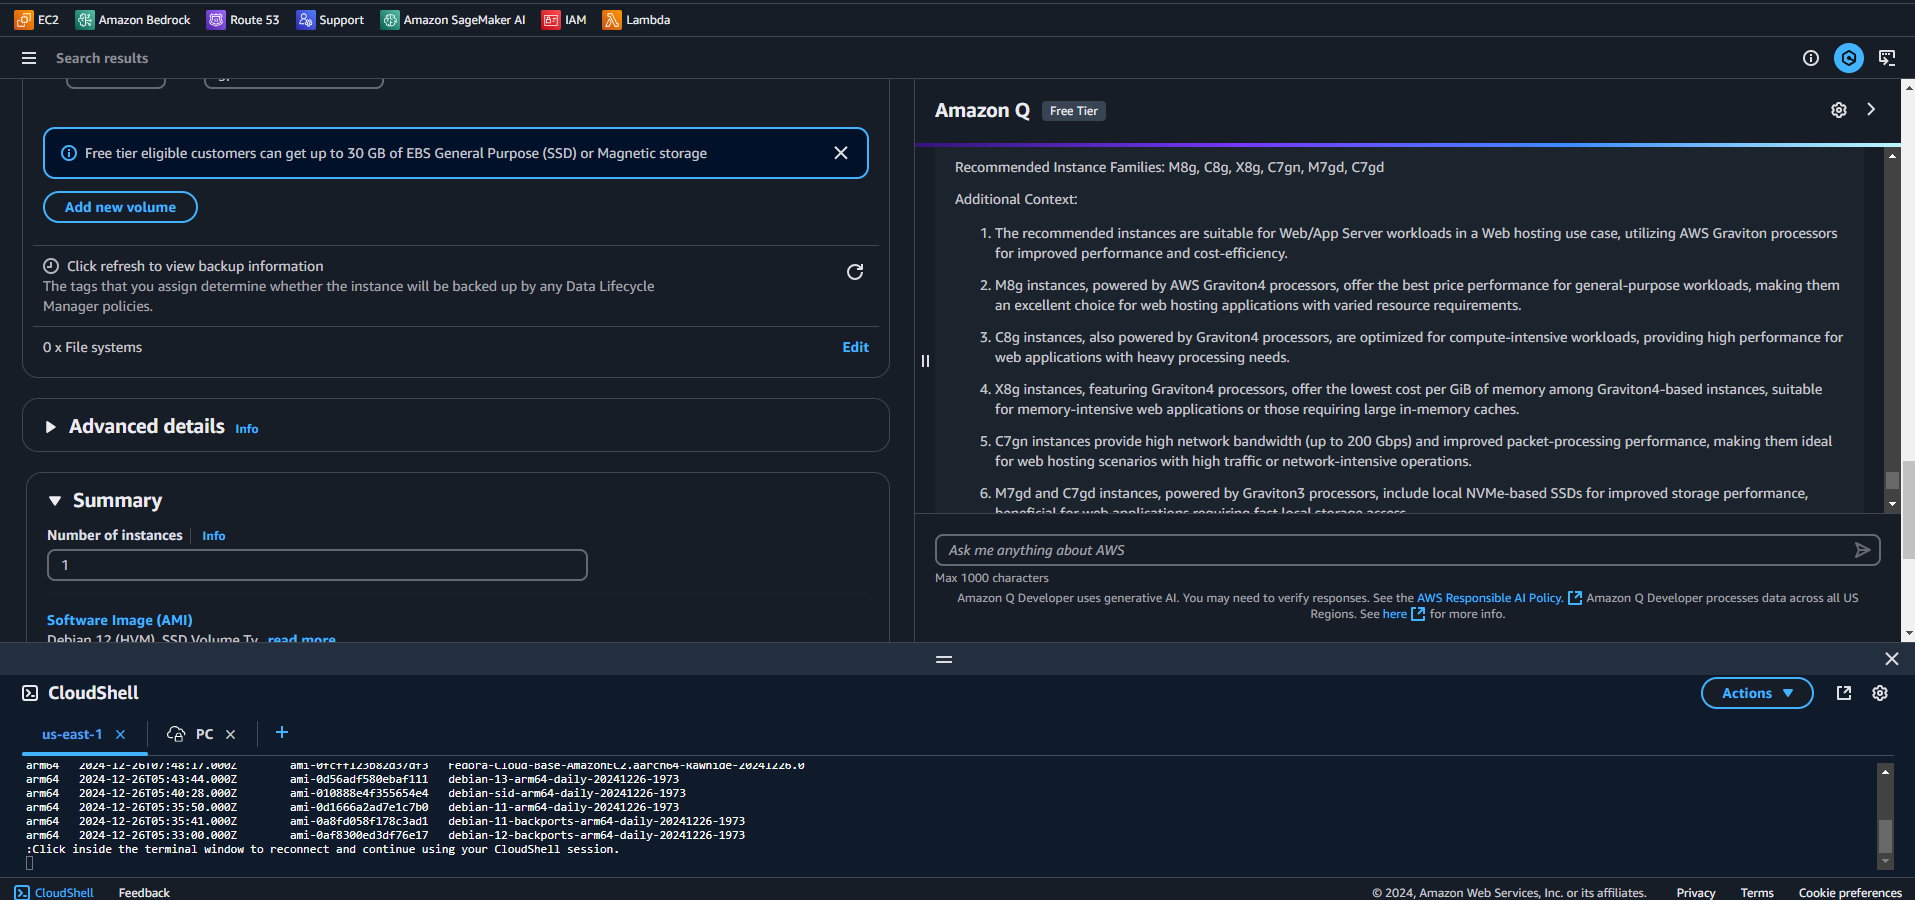Viewport: 1915px width, 900px height.
Task: Click Add new volume button
Action: (120, 207)
